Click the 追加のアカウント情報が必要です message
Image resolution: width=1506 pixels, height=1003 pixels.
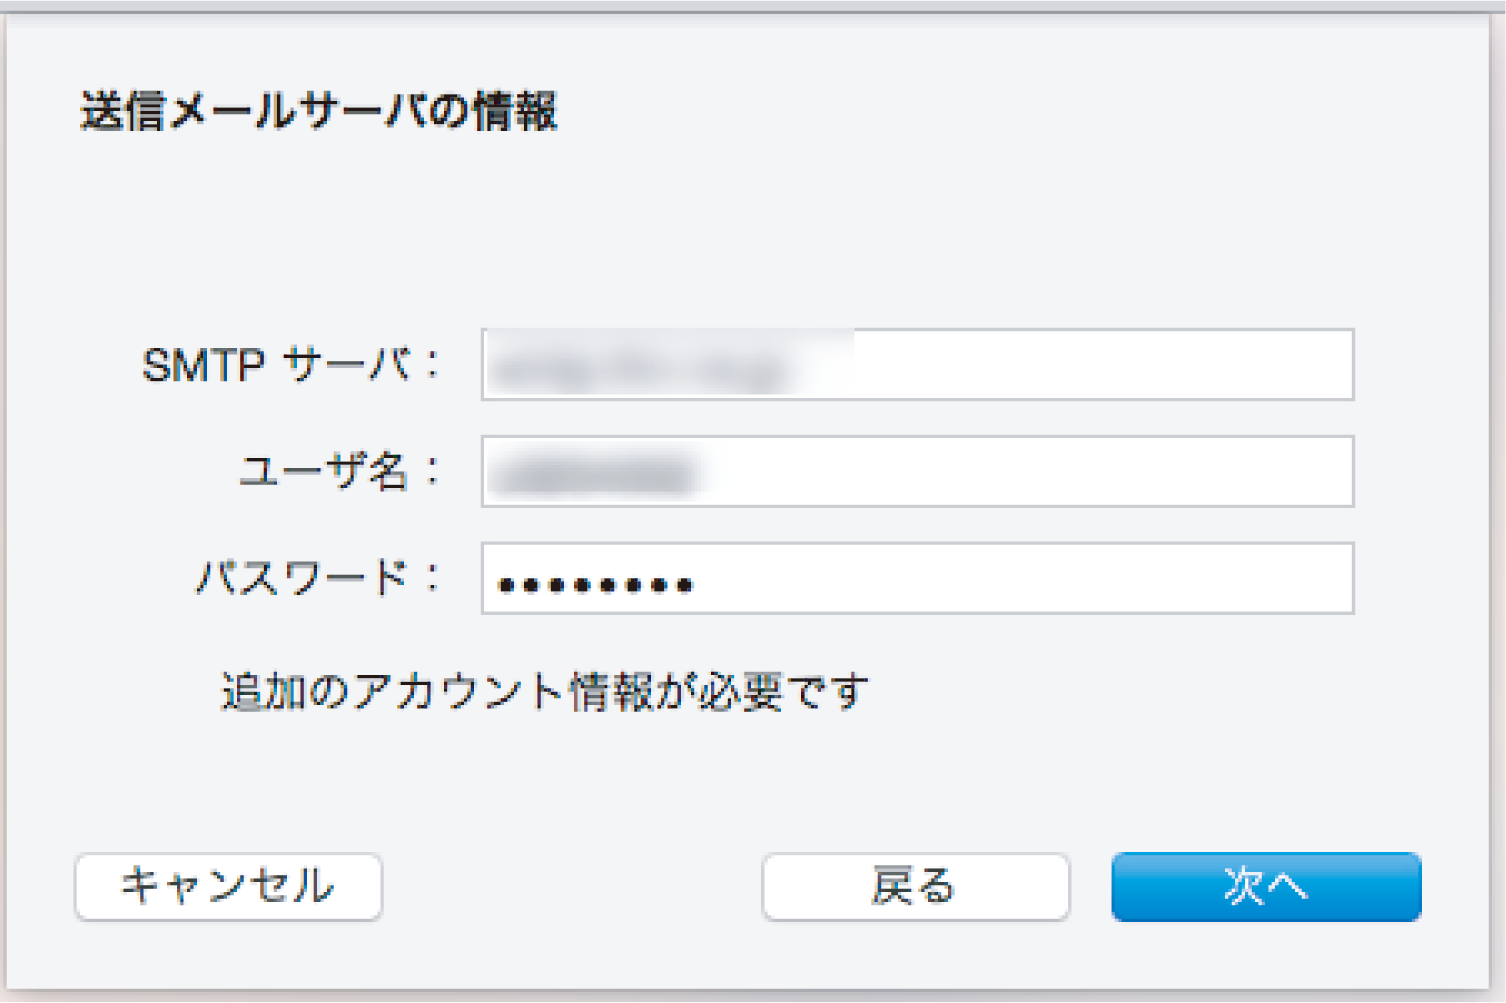coord(544,691)
